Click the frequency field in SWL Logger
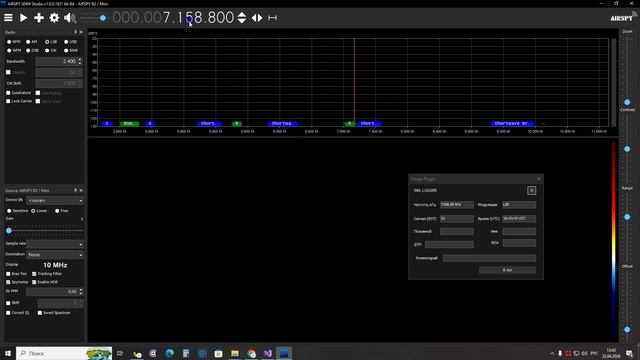The width and height of the screenshot is (640, 360). coord(457,204)
